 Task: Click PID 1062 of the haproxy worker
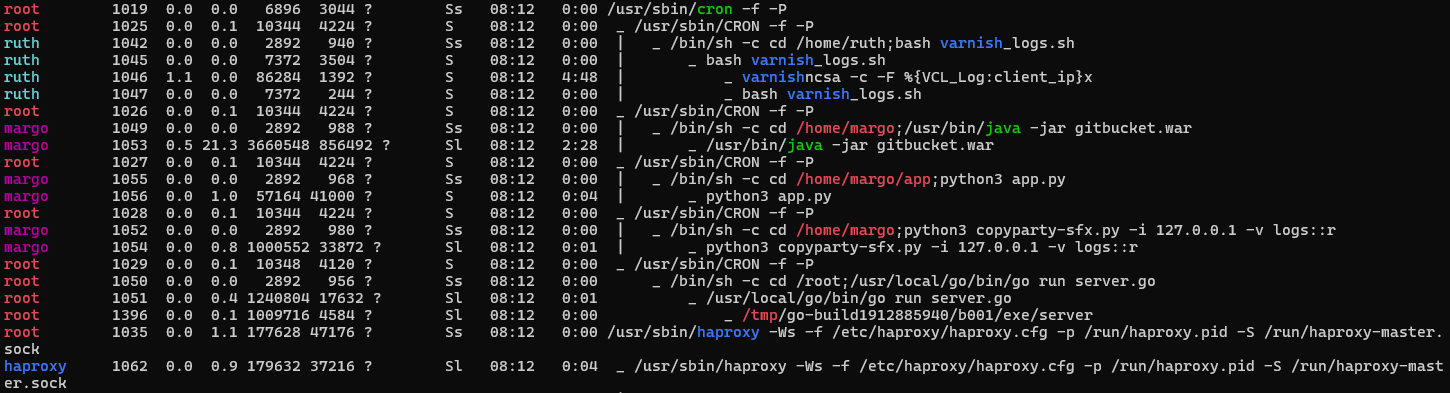[130, 367]
